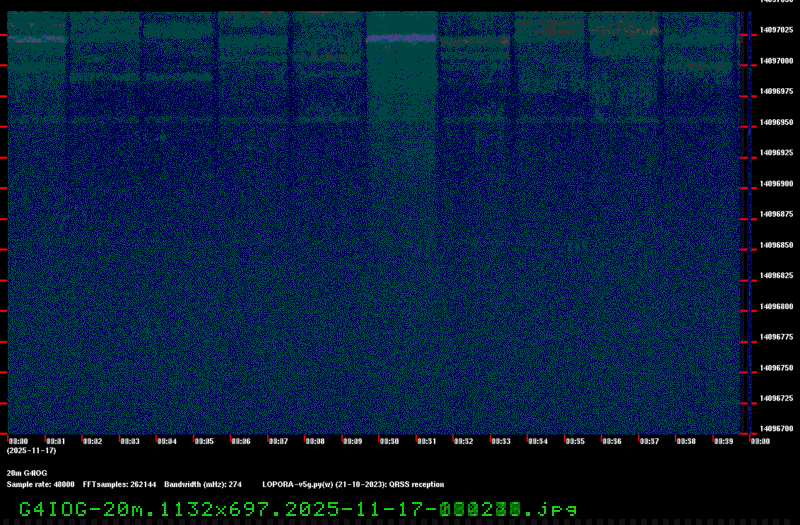Select the 14096900 frequency label
Screen dimensions: 800x525
[x=776, y=184]
